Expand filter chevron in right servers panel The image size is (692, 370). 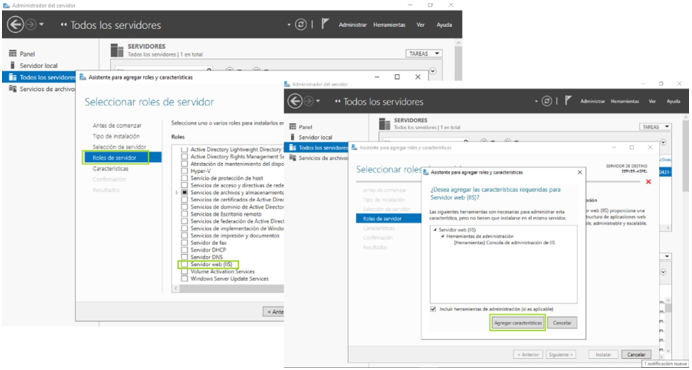coord(663,142)
